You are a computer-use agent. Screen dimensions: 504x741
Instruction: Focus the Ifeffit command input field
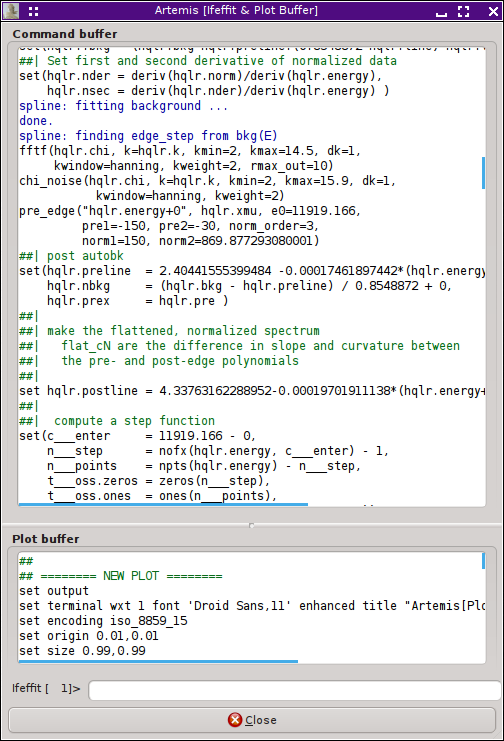point(295,690)
